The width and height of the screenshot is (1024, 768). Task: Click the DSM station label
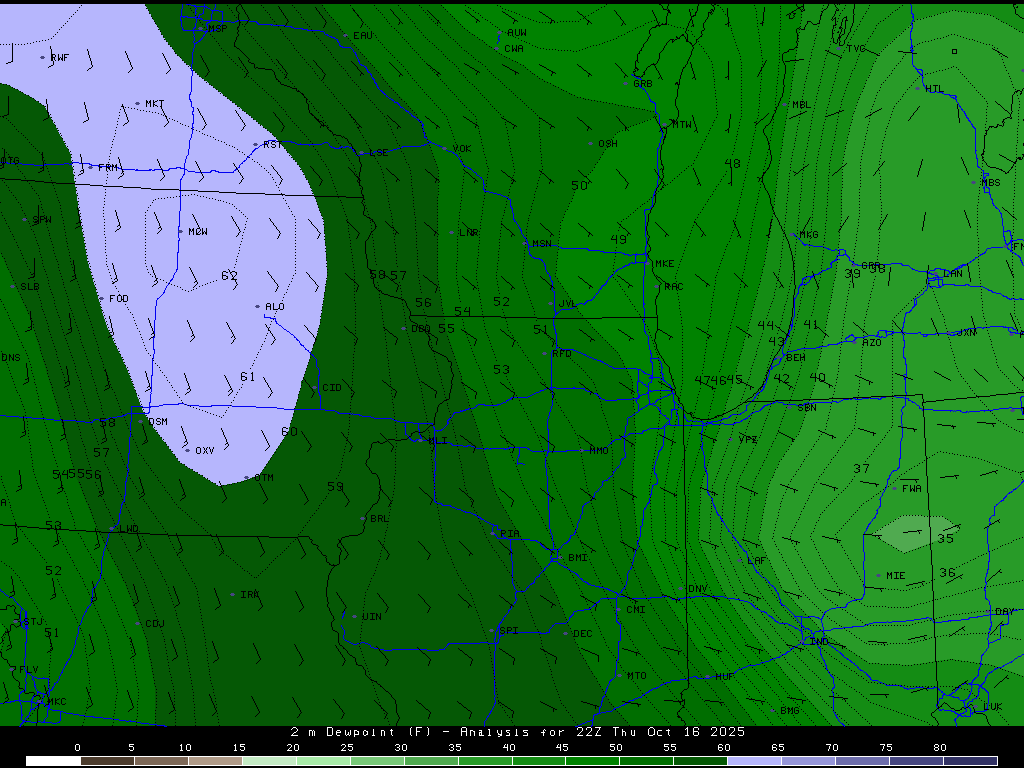click(x=158, y=421)
